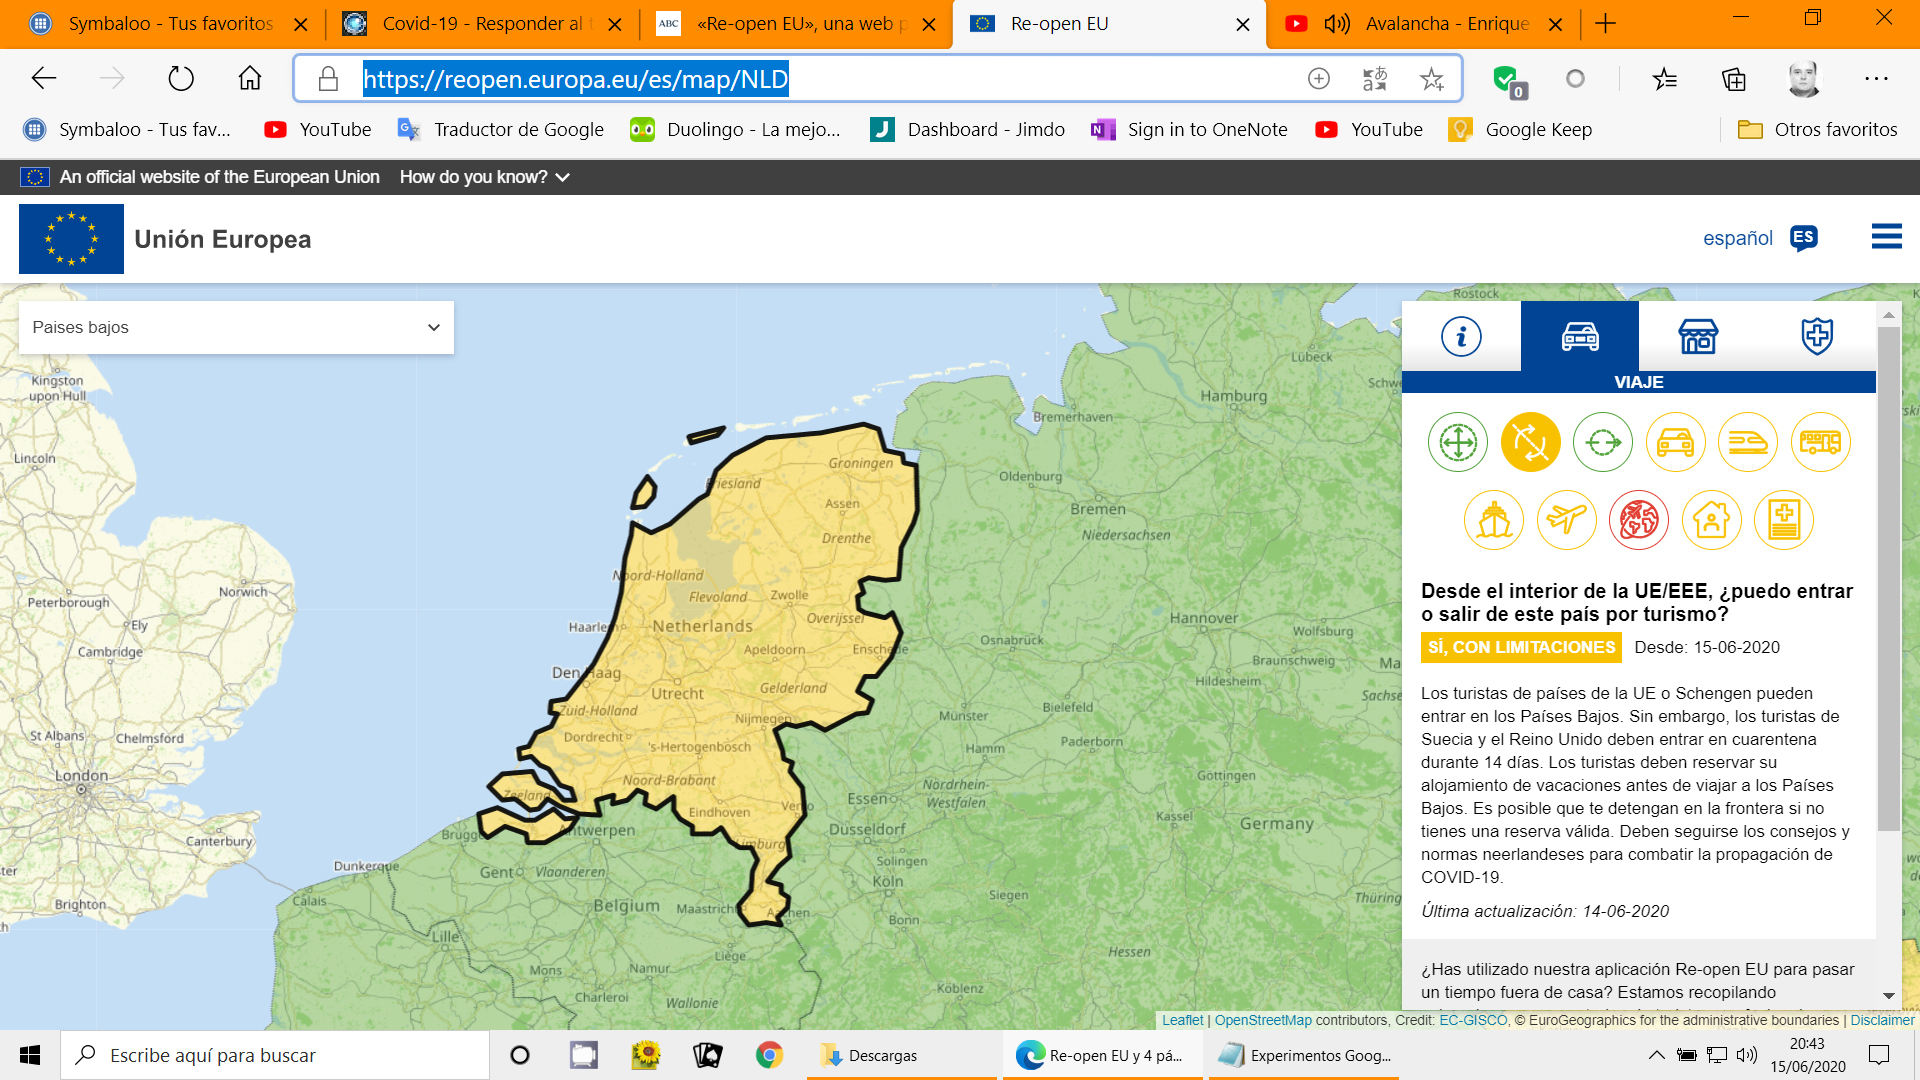Open the hamburger menu at top right

click(x=1886, y=237)
